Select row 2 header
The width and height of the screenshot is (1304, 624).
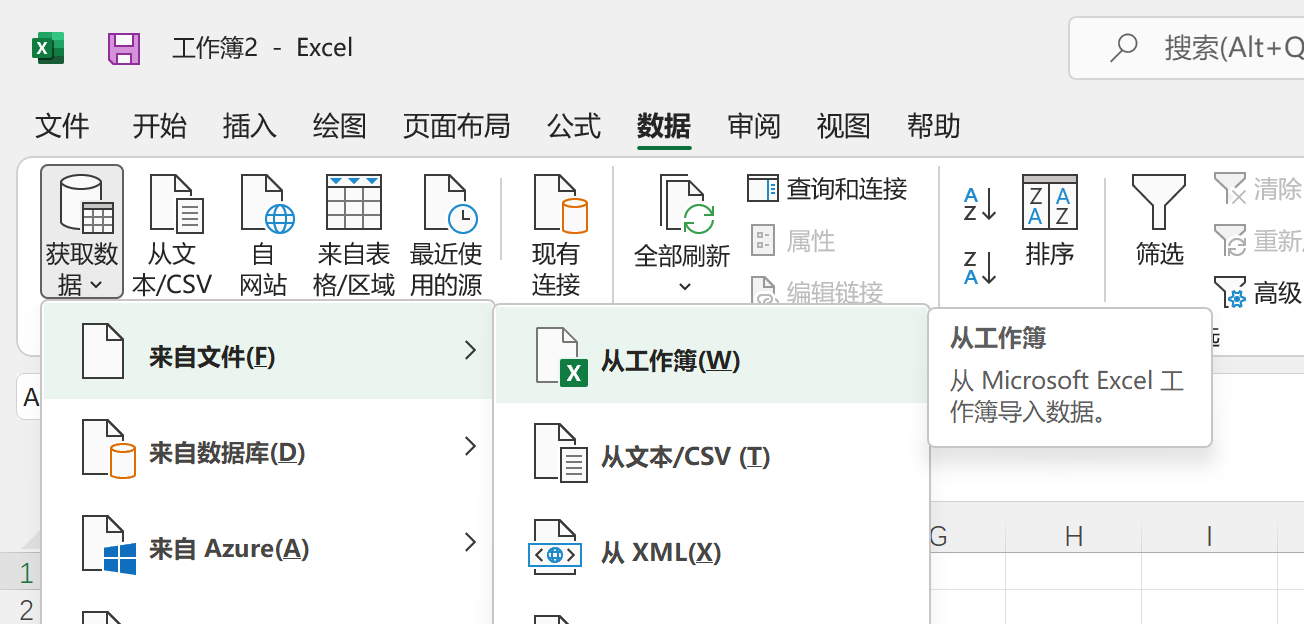click(21, 608)
